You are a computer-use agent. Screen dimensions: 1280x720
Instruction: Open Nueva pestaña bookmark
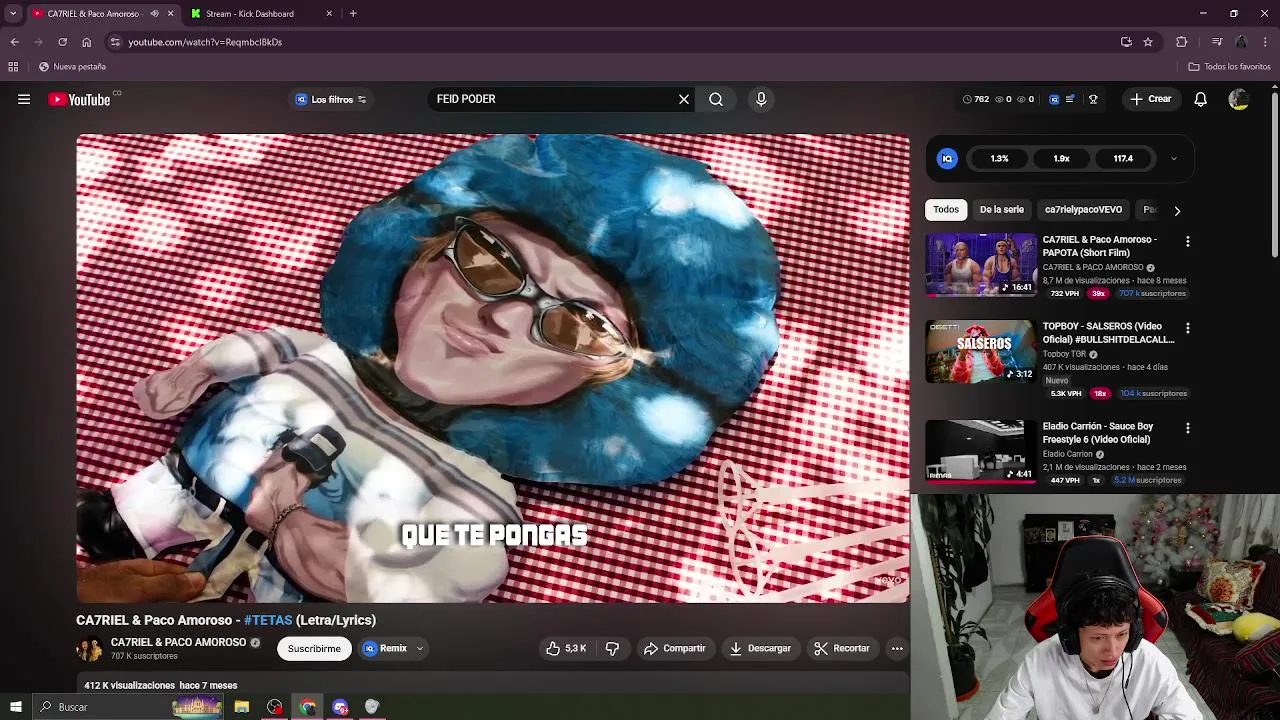point(72,67)
